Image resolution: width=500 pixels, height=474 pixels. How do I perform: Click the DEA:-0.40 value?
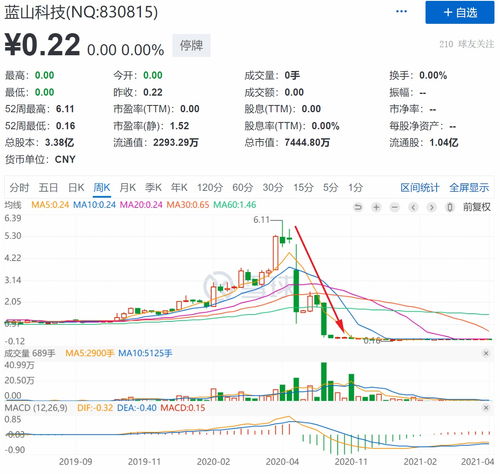[x=136, y=408]
